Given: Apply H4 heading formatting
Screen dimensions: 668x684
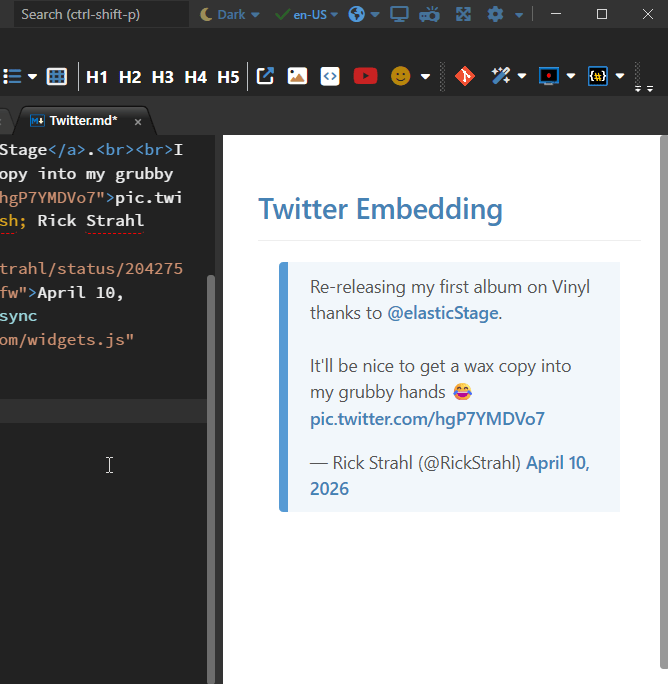Looking at the screenshot, I should 195,77.
